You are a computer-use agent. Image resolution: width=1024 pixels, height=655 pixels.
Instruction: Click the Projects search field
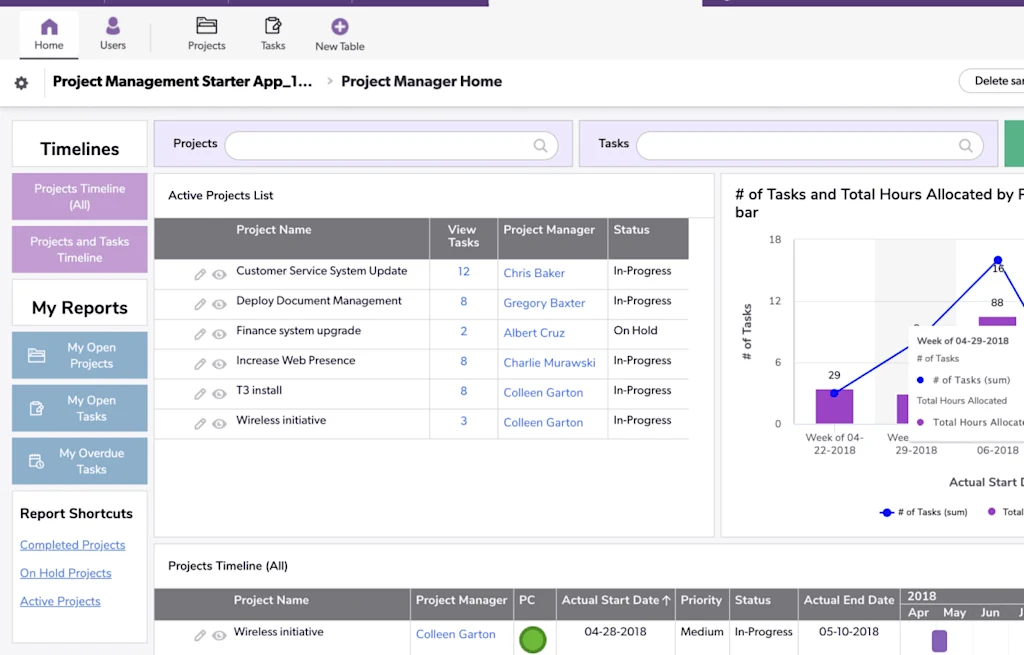pos(391,146)
